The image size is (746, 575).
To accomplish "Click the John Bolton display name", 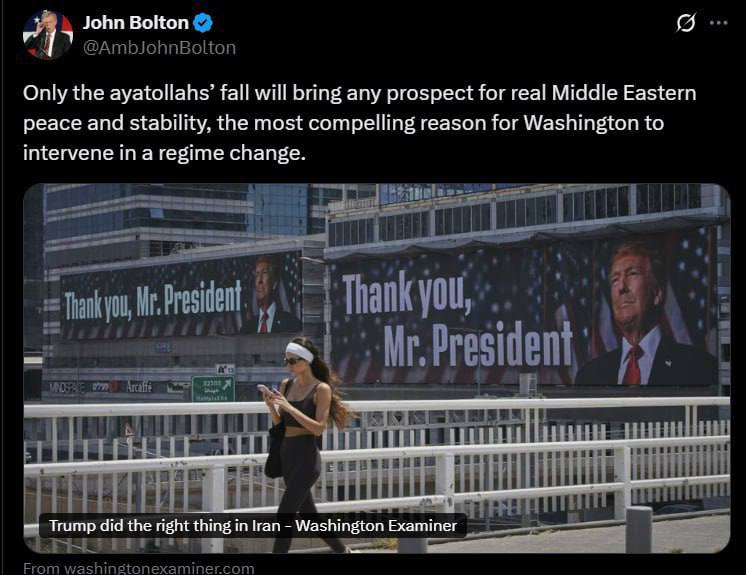I will [135, 23].
